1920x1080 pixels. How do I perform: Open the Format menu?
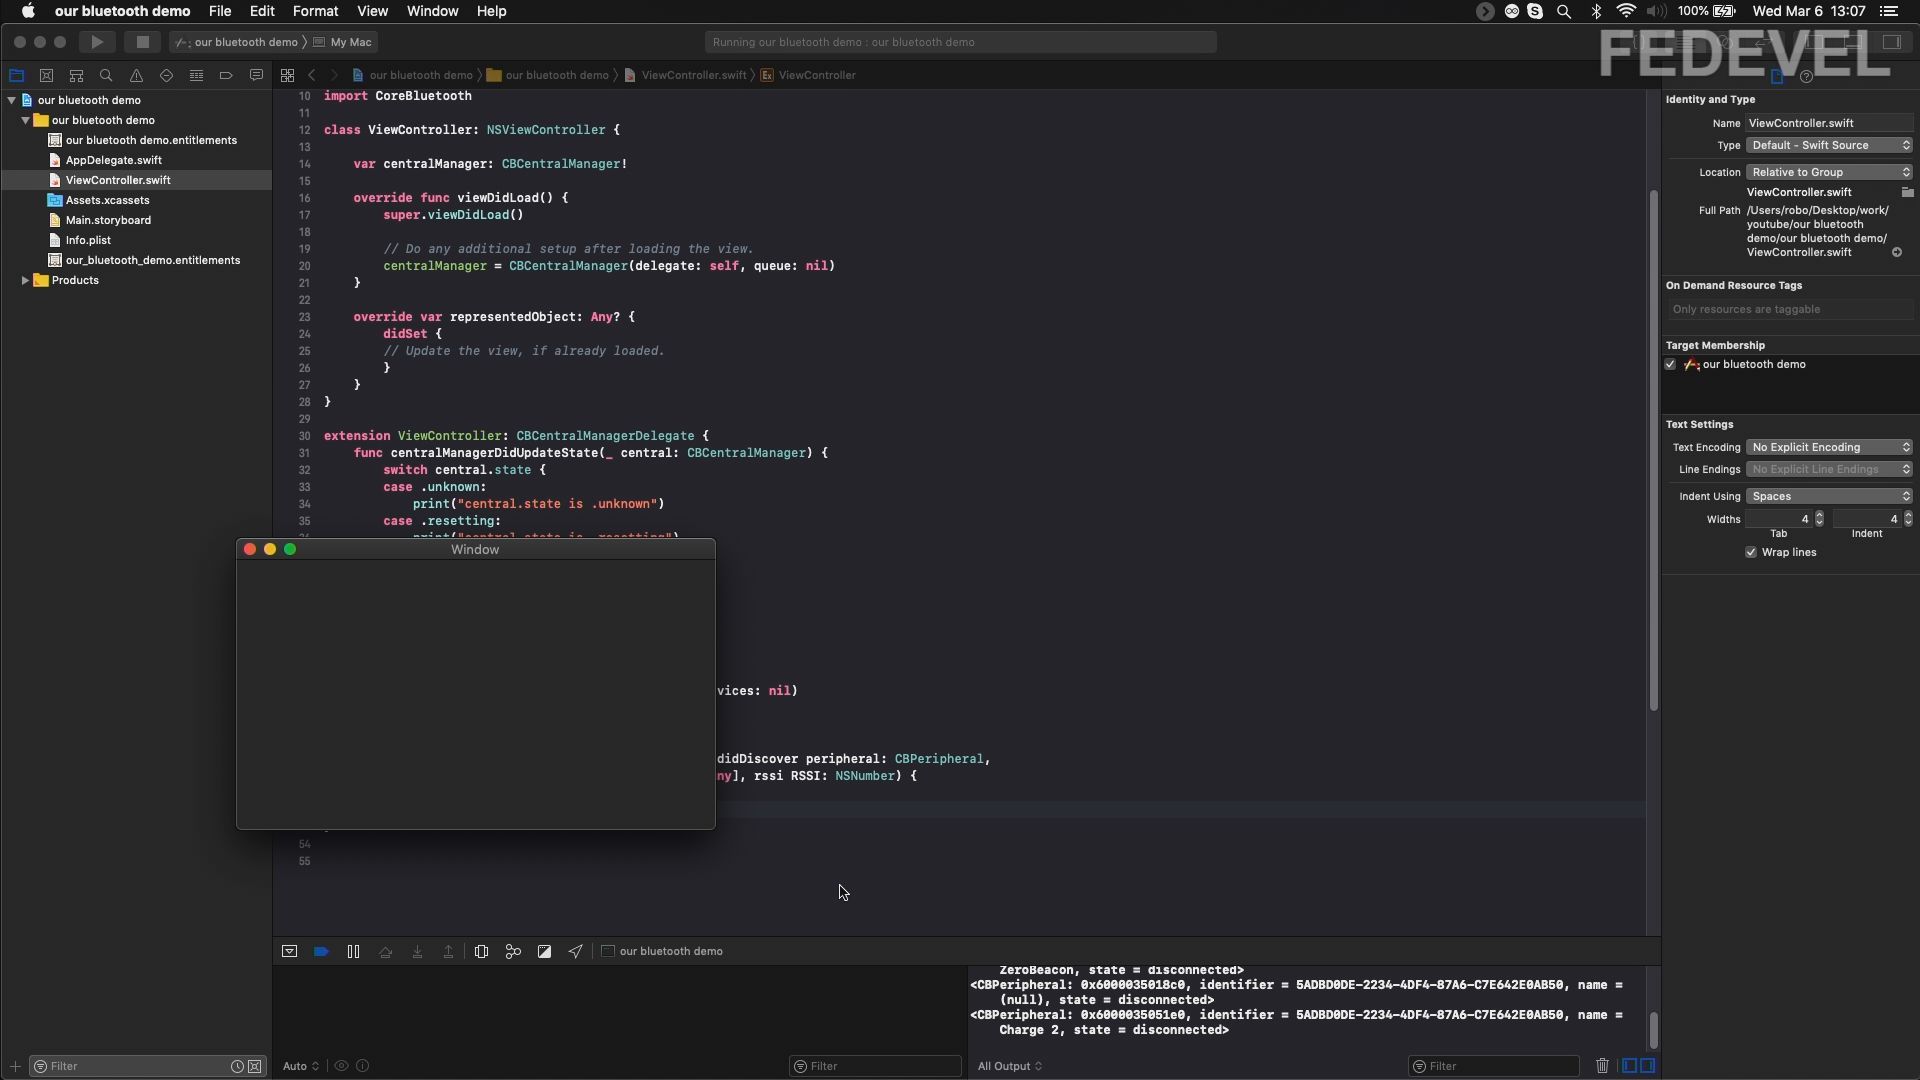point(315,11)
